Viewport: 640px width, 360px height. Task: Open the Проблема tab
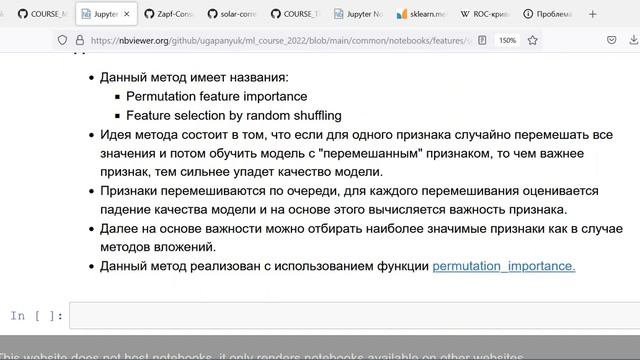click(x=547, y=14)
